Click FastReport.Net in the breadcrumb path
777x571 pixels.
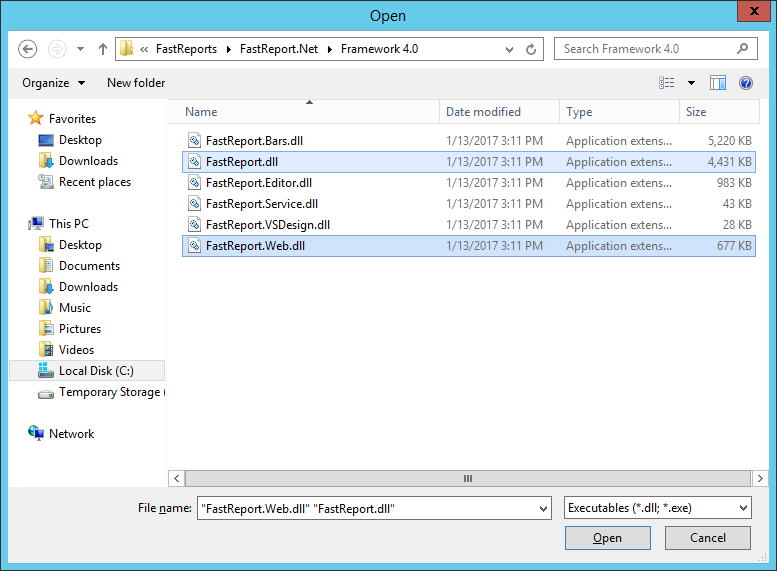[279, 49]
